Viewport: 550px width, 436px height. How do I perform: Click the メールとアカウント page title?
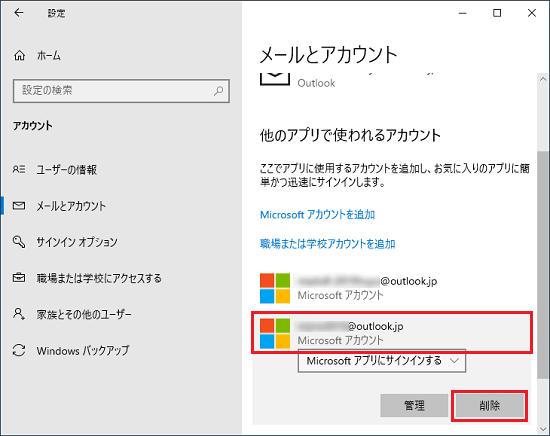click(328, 55)
